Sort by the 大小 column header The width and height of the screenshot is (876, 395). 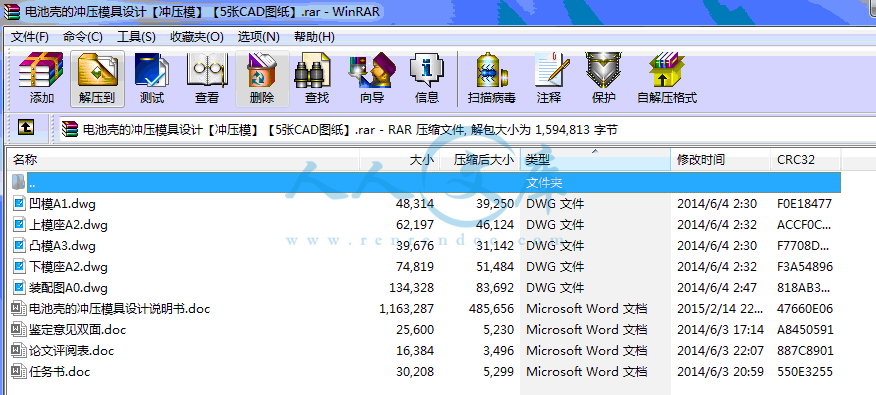399,160
